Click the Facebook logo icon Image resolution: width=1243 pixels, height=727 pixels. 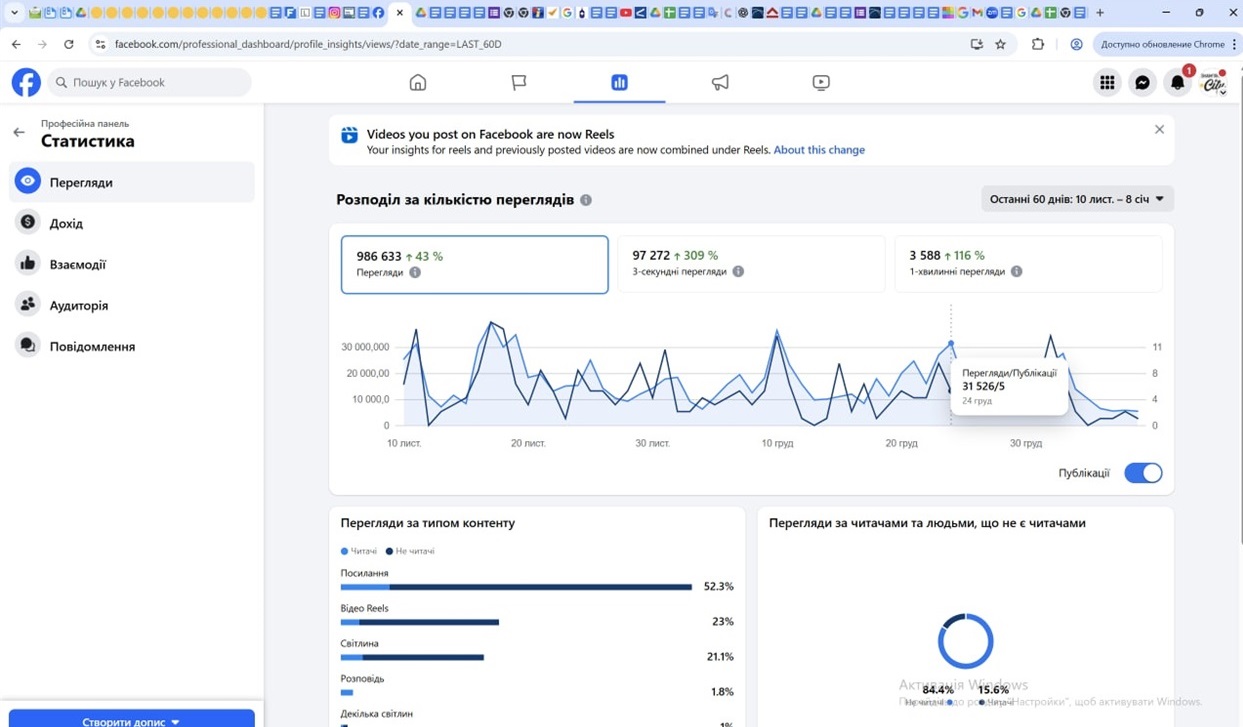[x=26, y=82]
